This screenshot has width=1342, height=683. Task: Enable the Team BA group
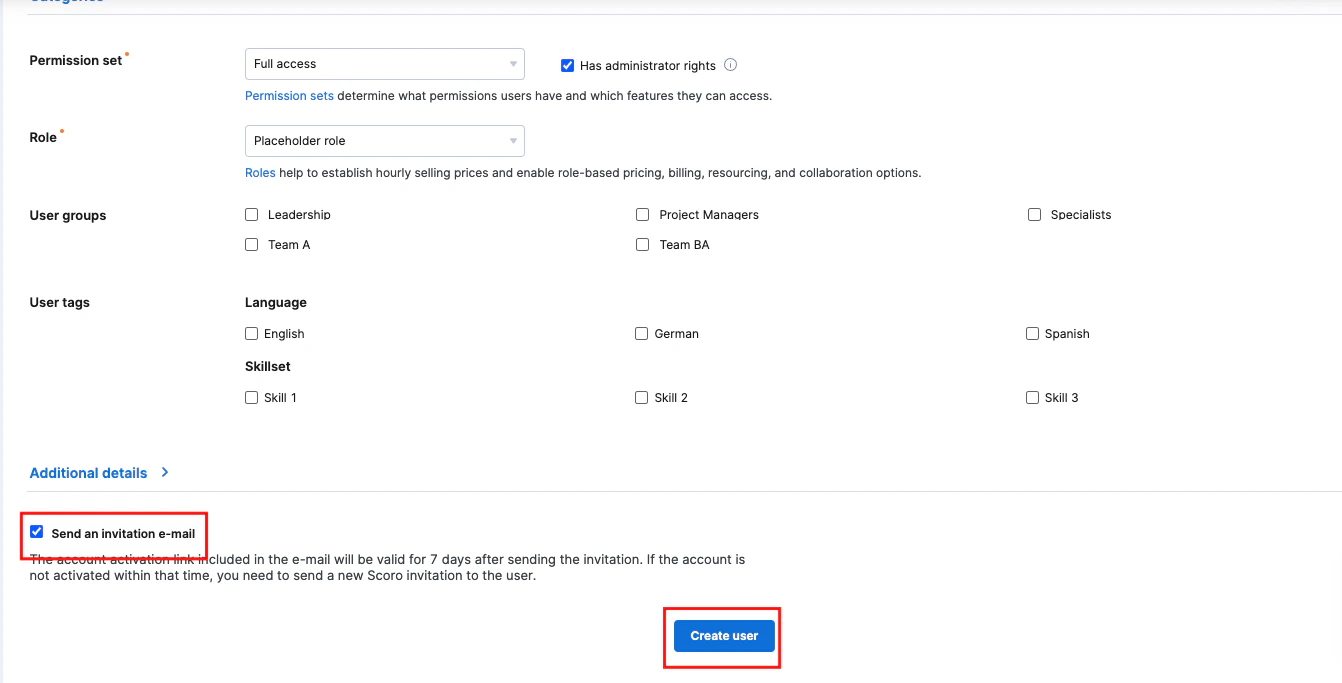pos(642,244)
